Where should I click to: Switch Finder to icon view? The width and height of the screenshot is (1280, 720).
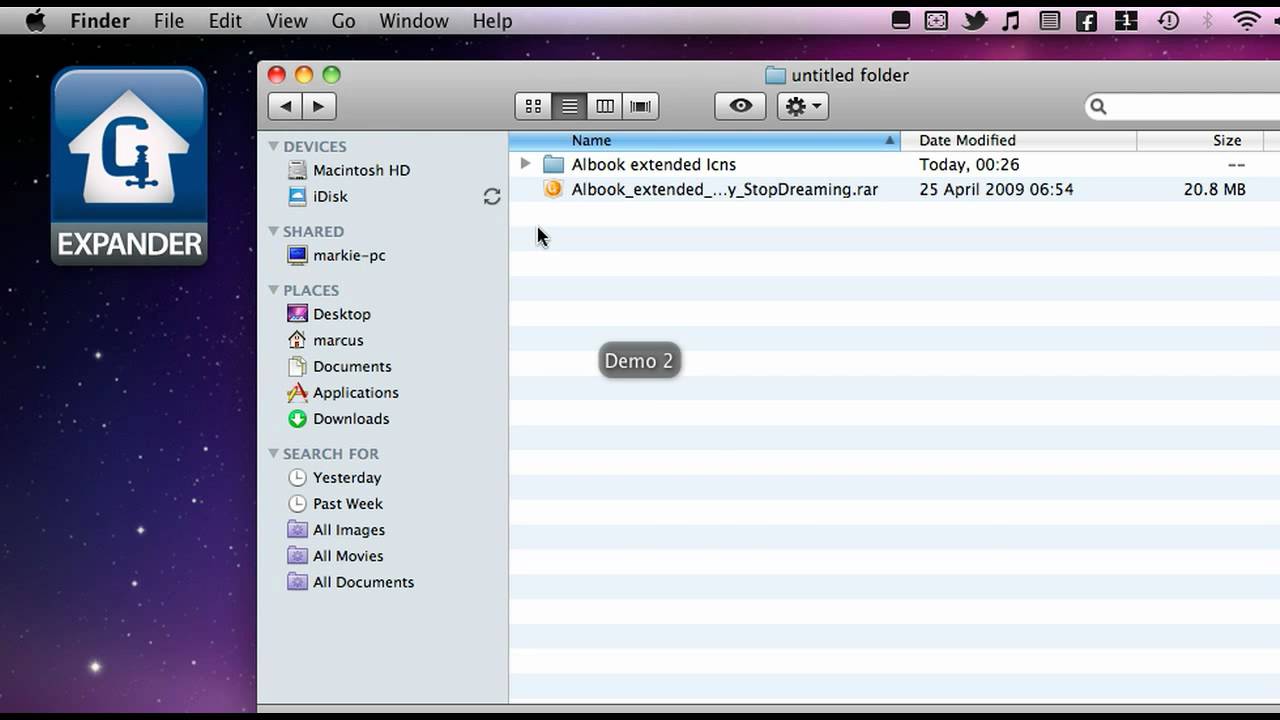[x=533, y=106]
